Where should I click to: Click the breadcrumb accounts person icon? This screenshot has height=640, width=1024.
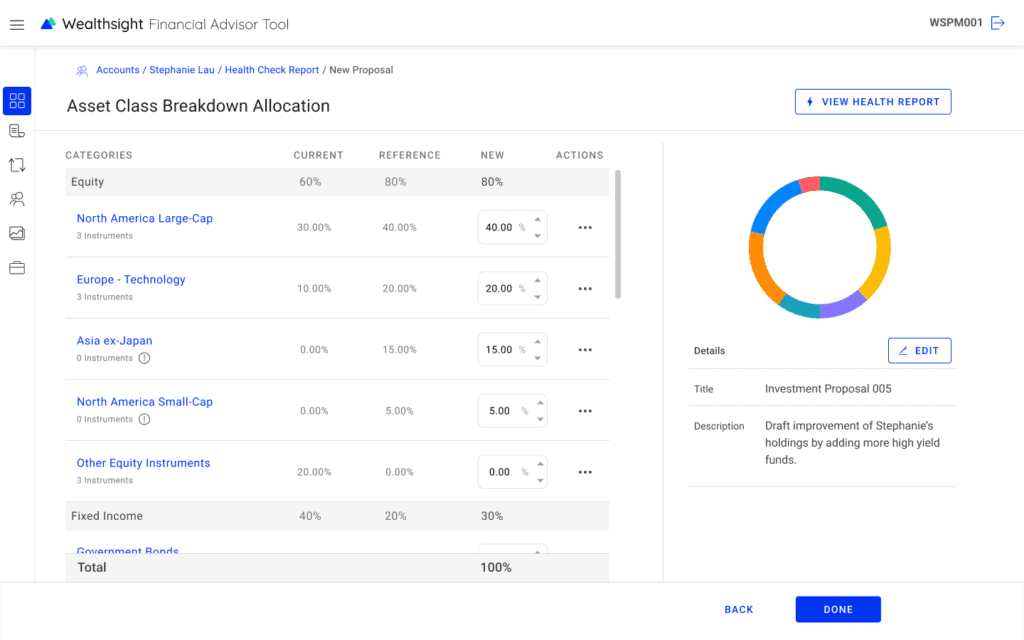tap(81, 70)
